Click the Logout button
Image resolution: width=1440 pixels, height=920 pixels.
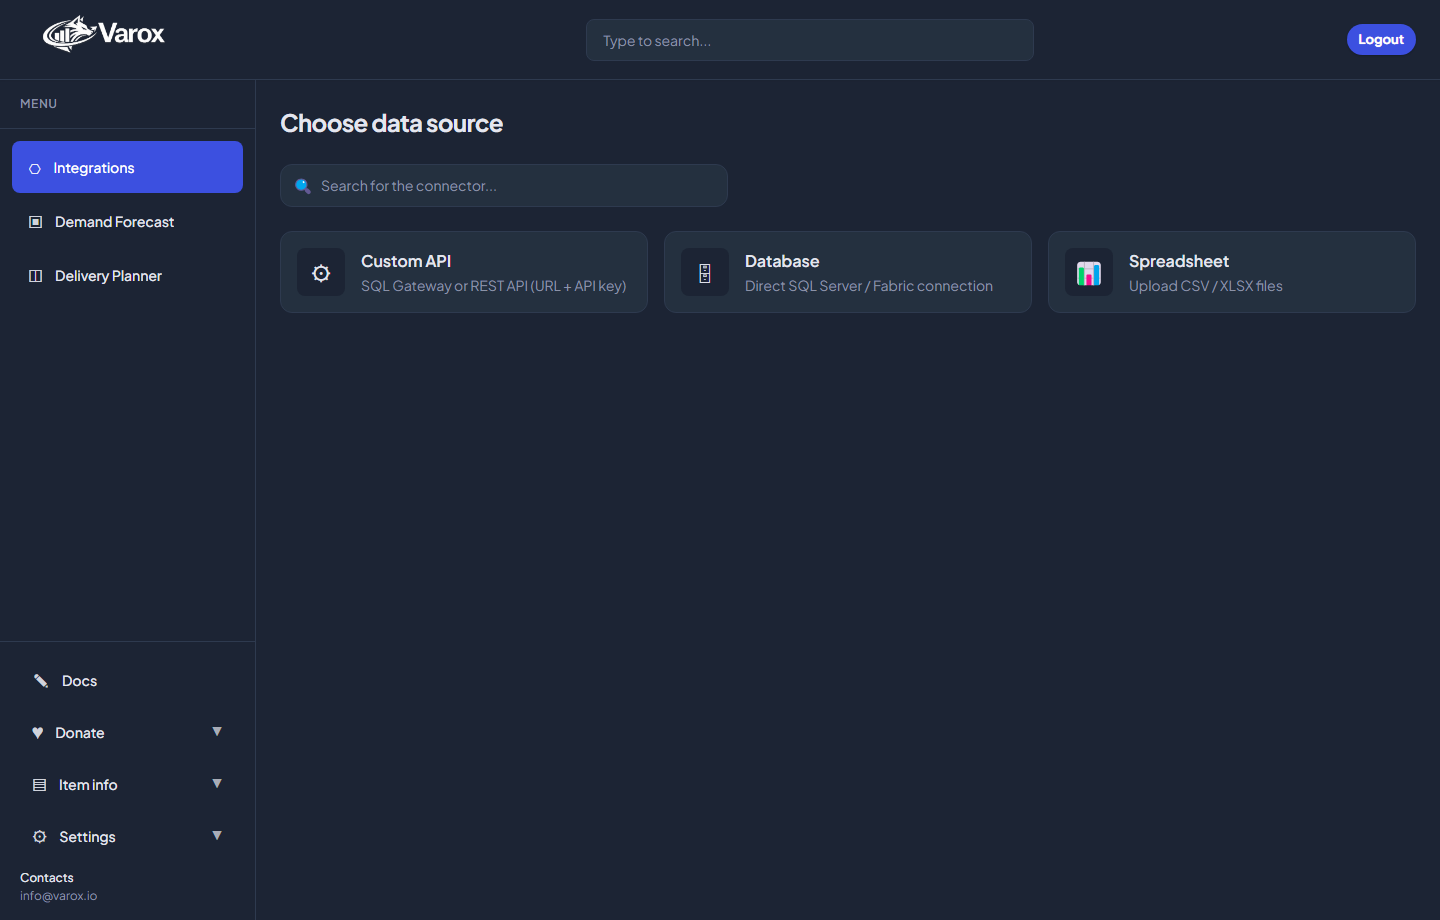pos(1381,39)
